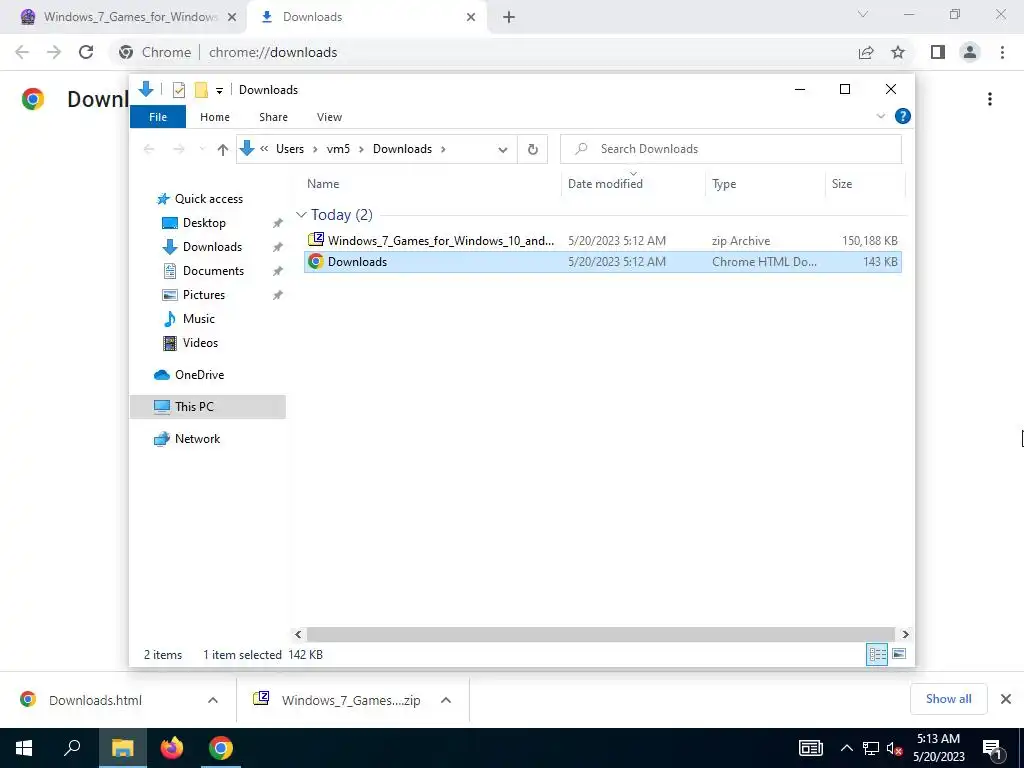Click the Chrome address bar URL
Viewport: 1024px width, 768px height.
[x=273, y=52]
